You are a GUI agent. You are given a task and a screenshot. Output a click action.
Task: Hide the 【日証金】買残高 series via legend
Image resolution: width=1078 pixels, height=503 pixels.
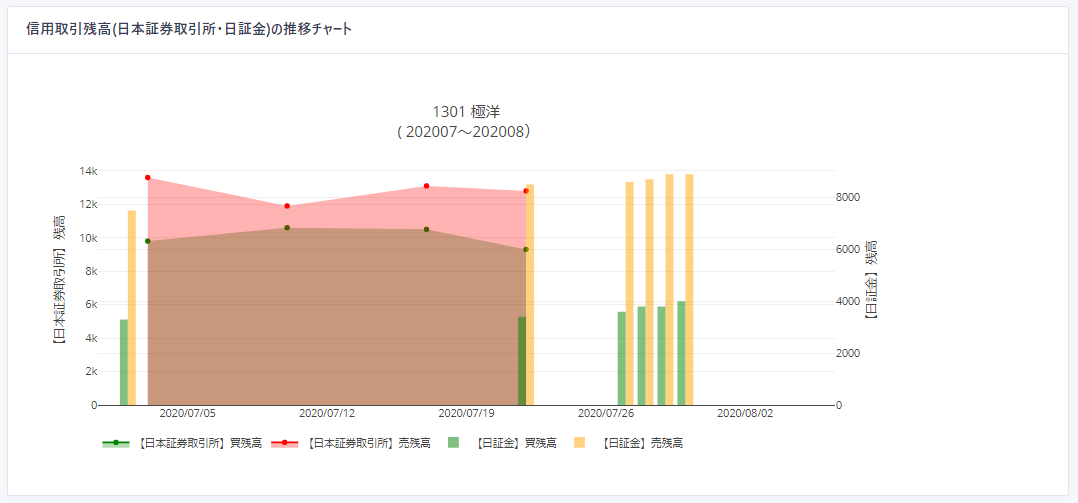505,442
